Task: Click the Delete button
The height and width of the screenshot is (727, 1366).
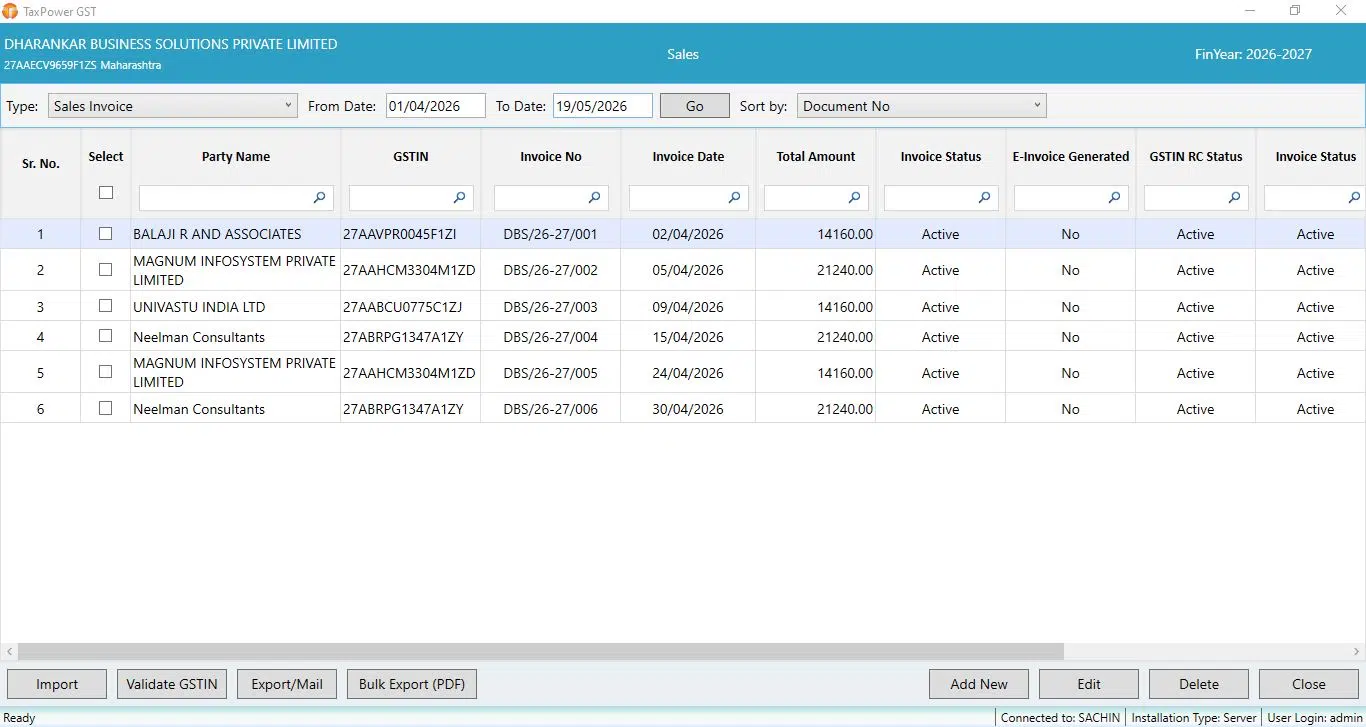Action: point(1199,684)
